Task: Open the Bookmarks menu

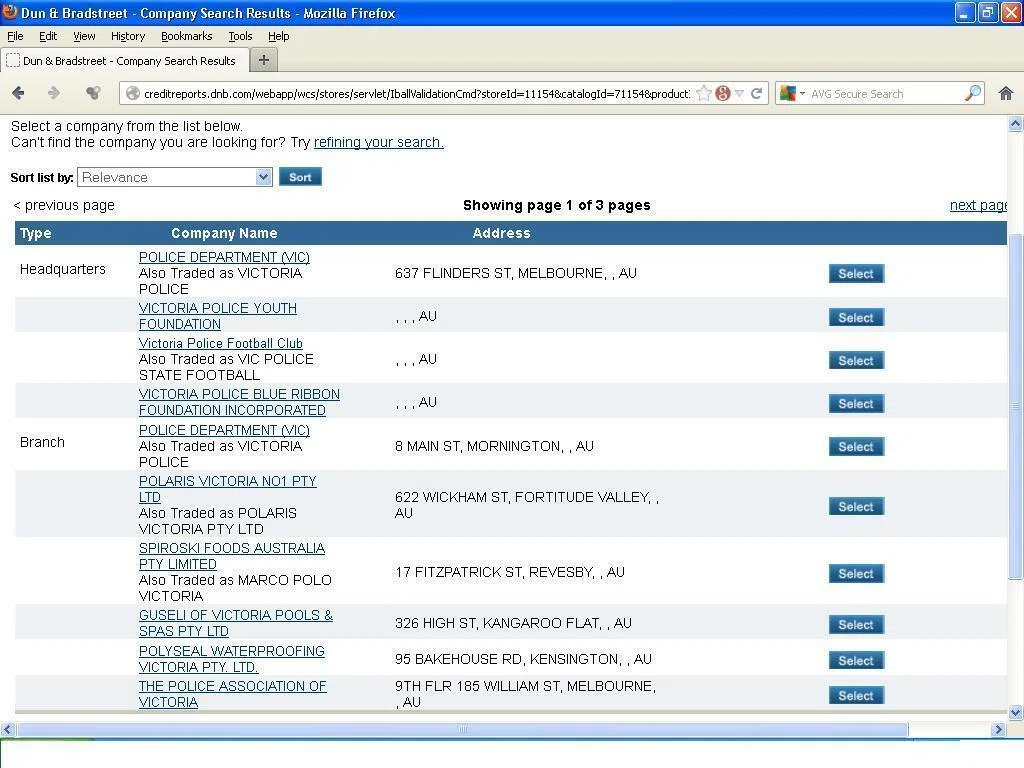Action: (186, 36)
